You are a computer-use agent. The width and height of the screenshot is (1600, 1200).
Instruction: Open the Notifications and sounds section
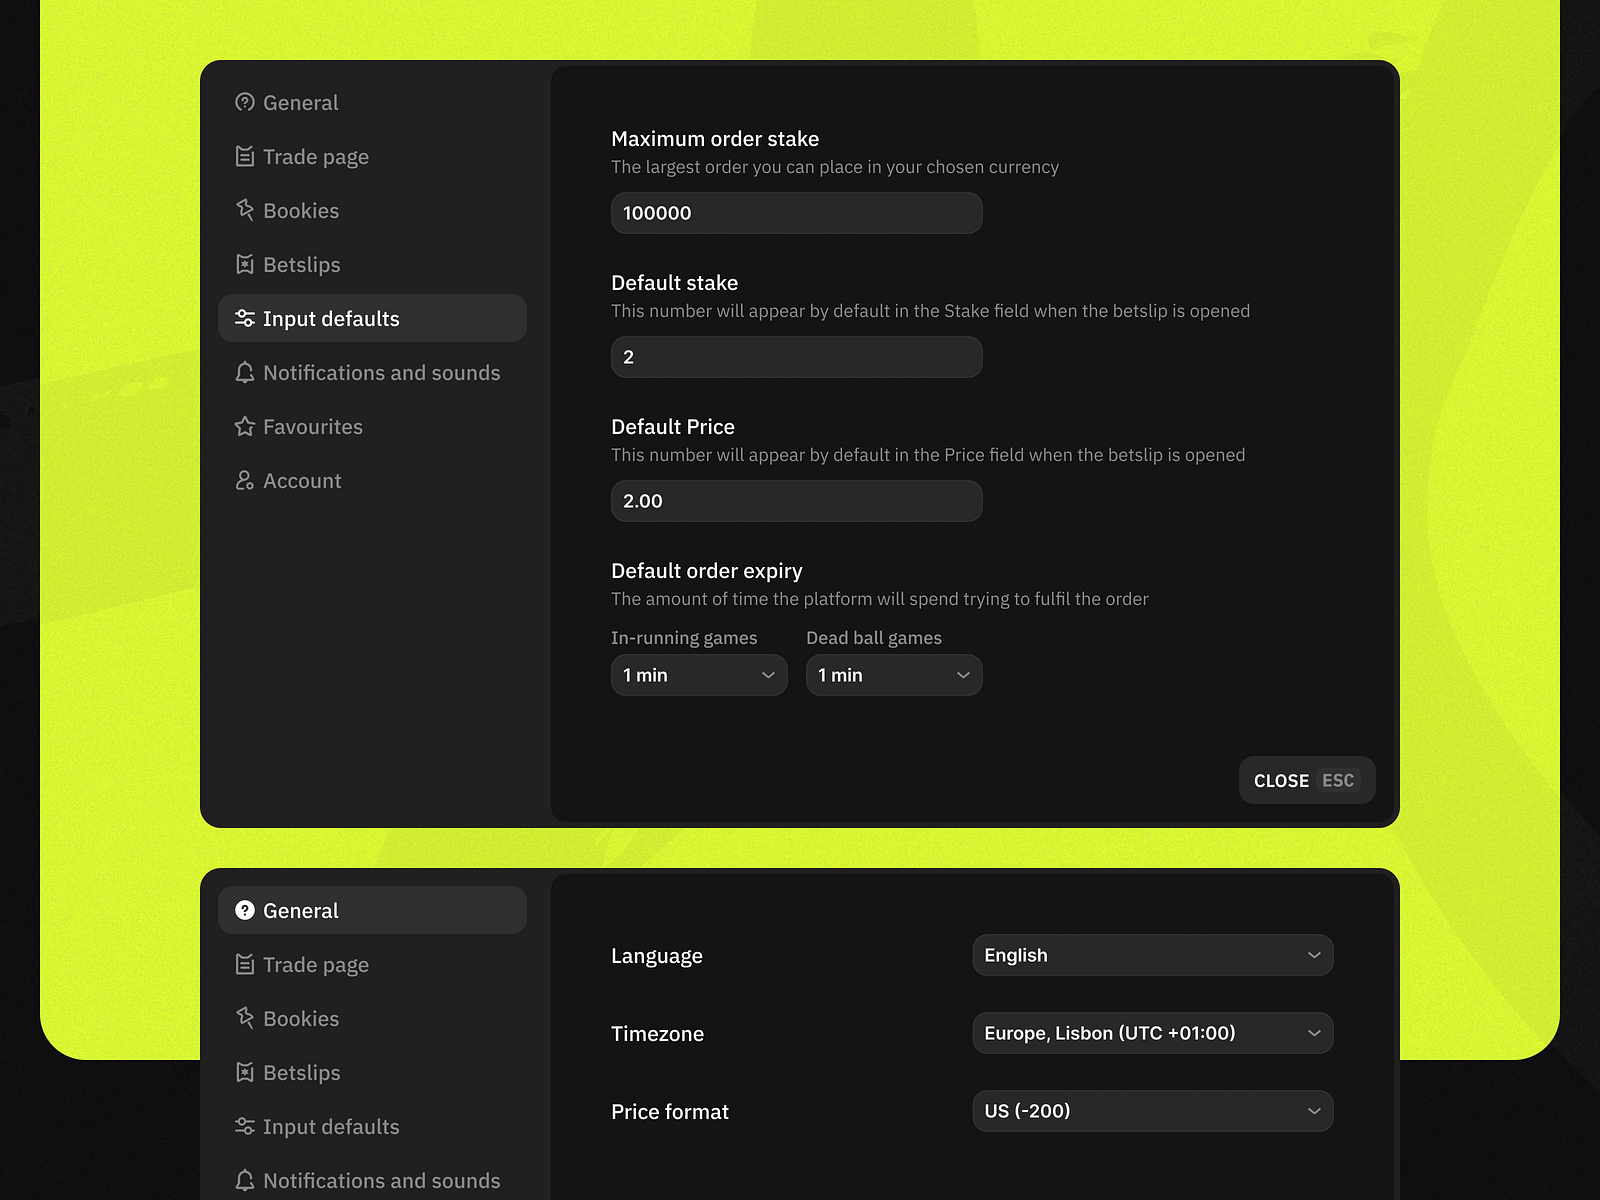(381, 372)
